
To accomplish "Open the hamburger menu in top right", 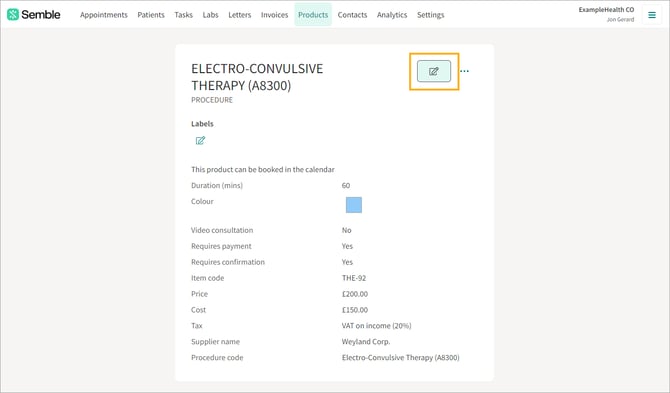I will 652,15.
